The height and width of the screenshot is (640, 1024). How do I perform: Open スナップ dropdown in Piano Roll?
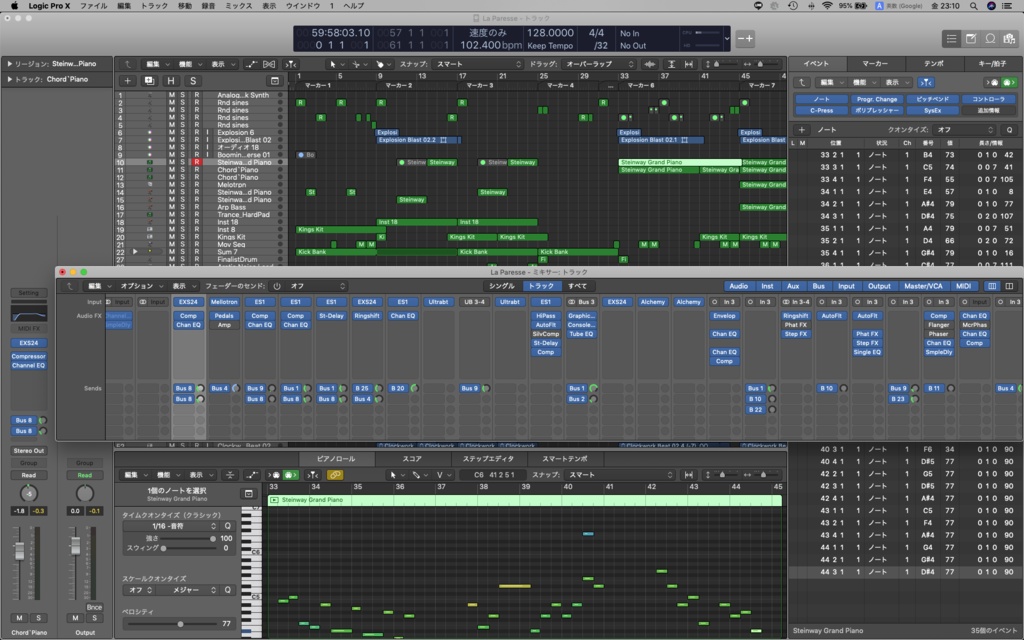[620, 475]
